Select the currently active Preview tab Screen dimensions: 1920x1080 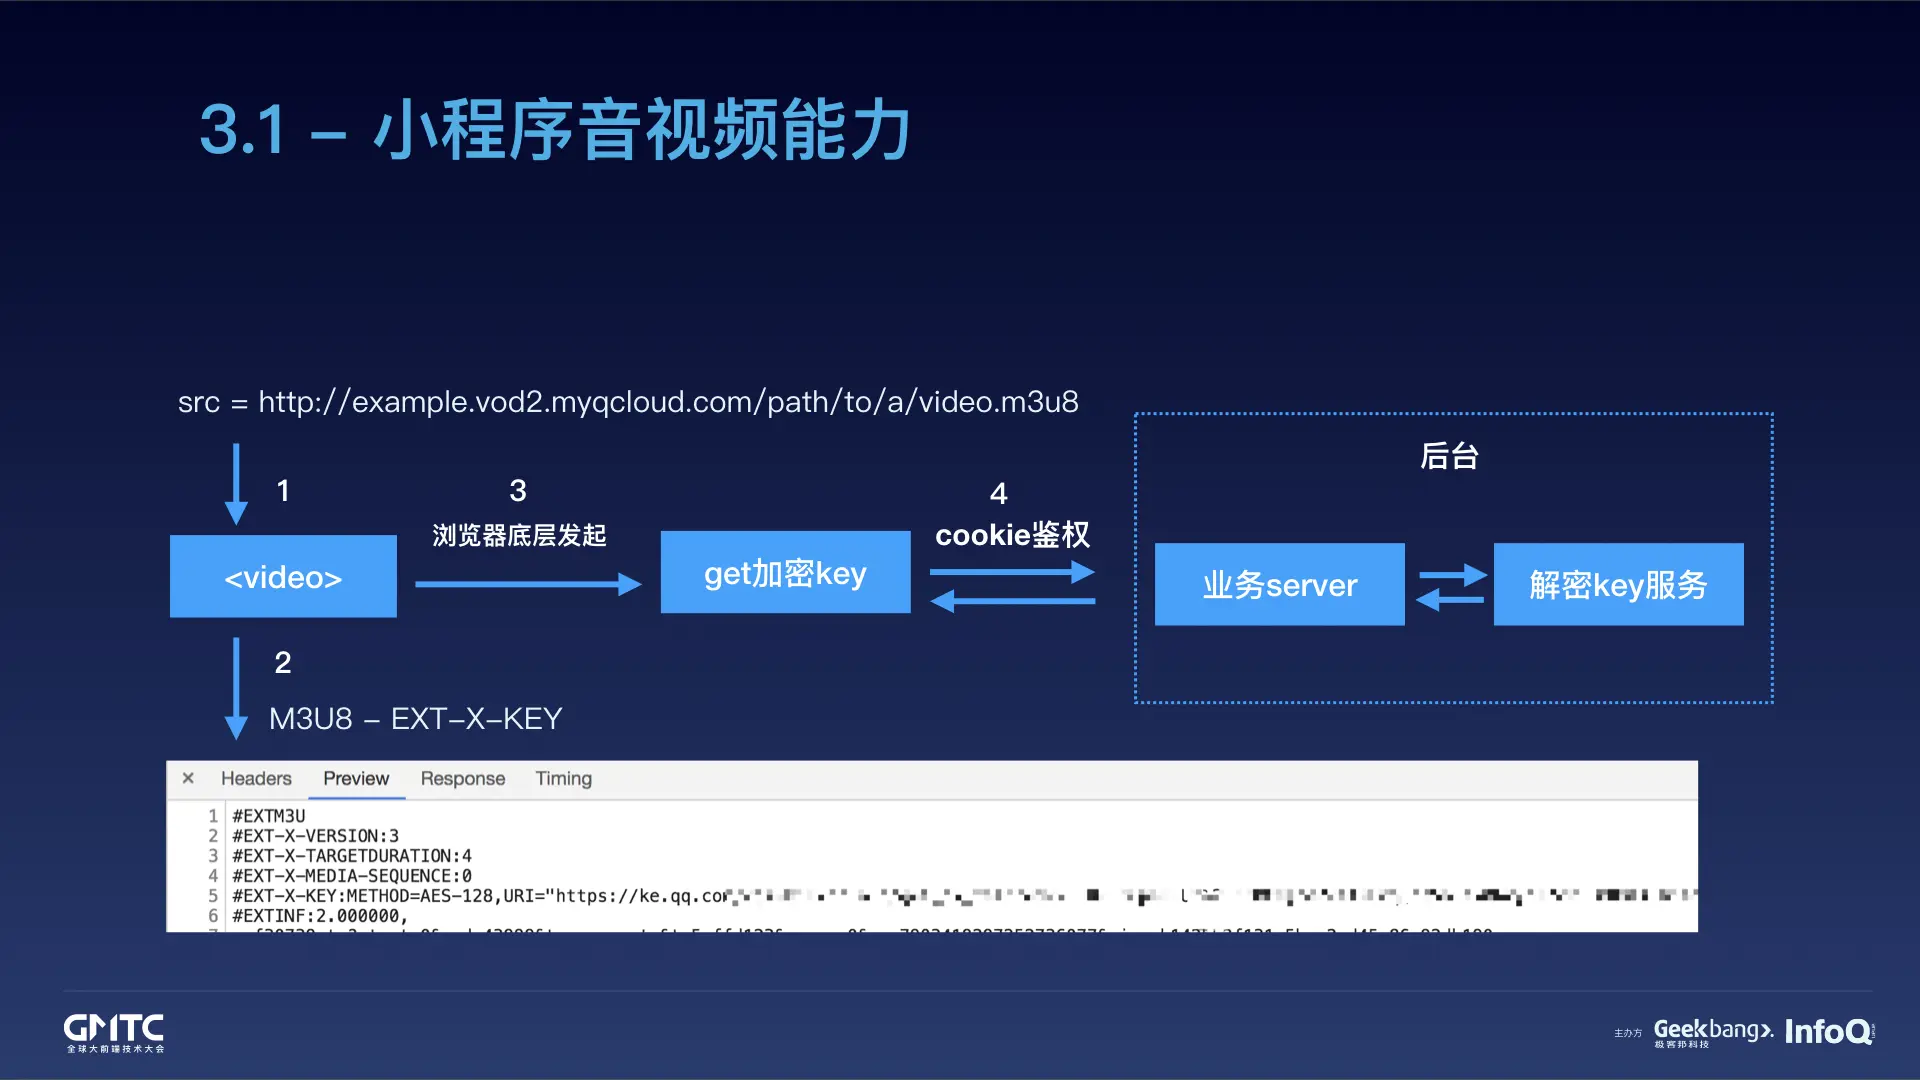(x=355, y=778)
